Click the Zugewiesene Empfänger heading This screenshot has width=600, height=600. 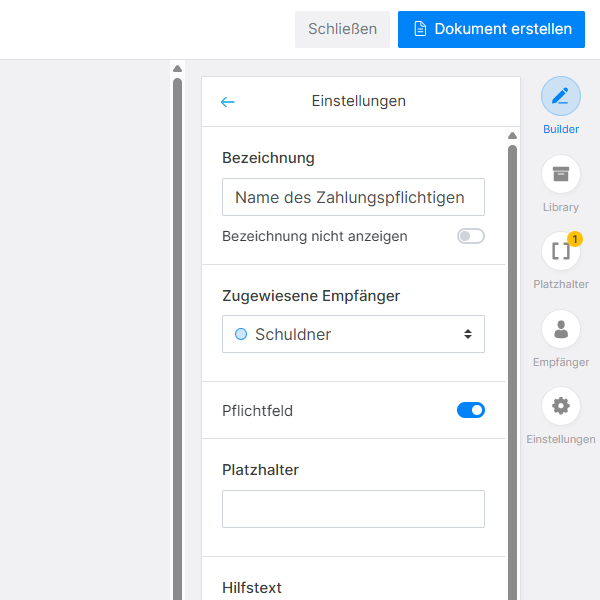pos(311,296)
